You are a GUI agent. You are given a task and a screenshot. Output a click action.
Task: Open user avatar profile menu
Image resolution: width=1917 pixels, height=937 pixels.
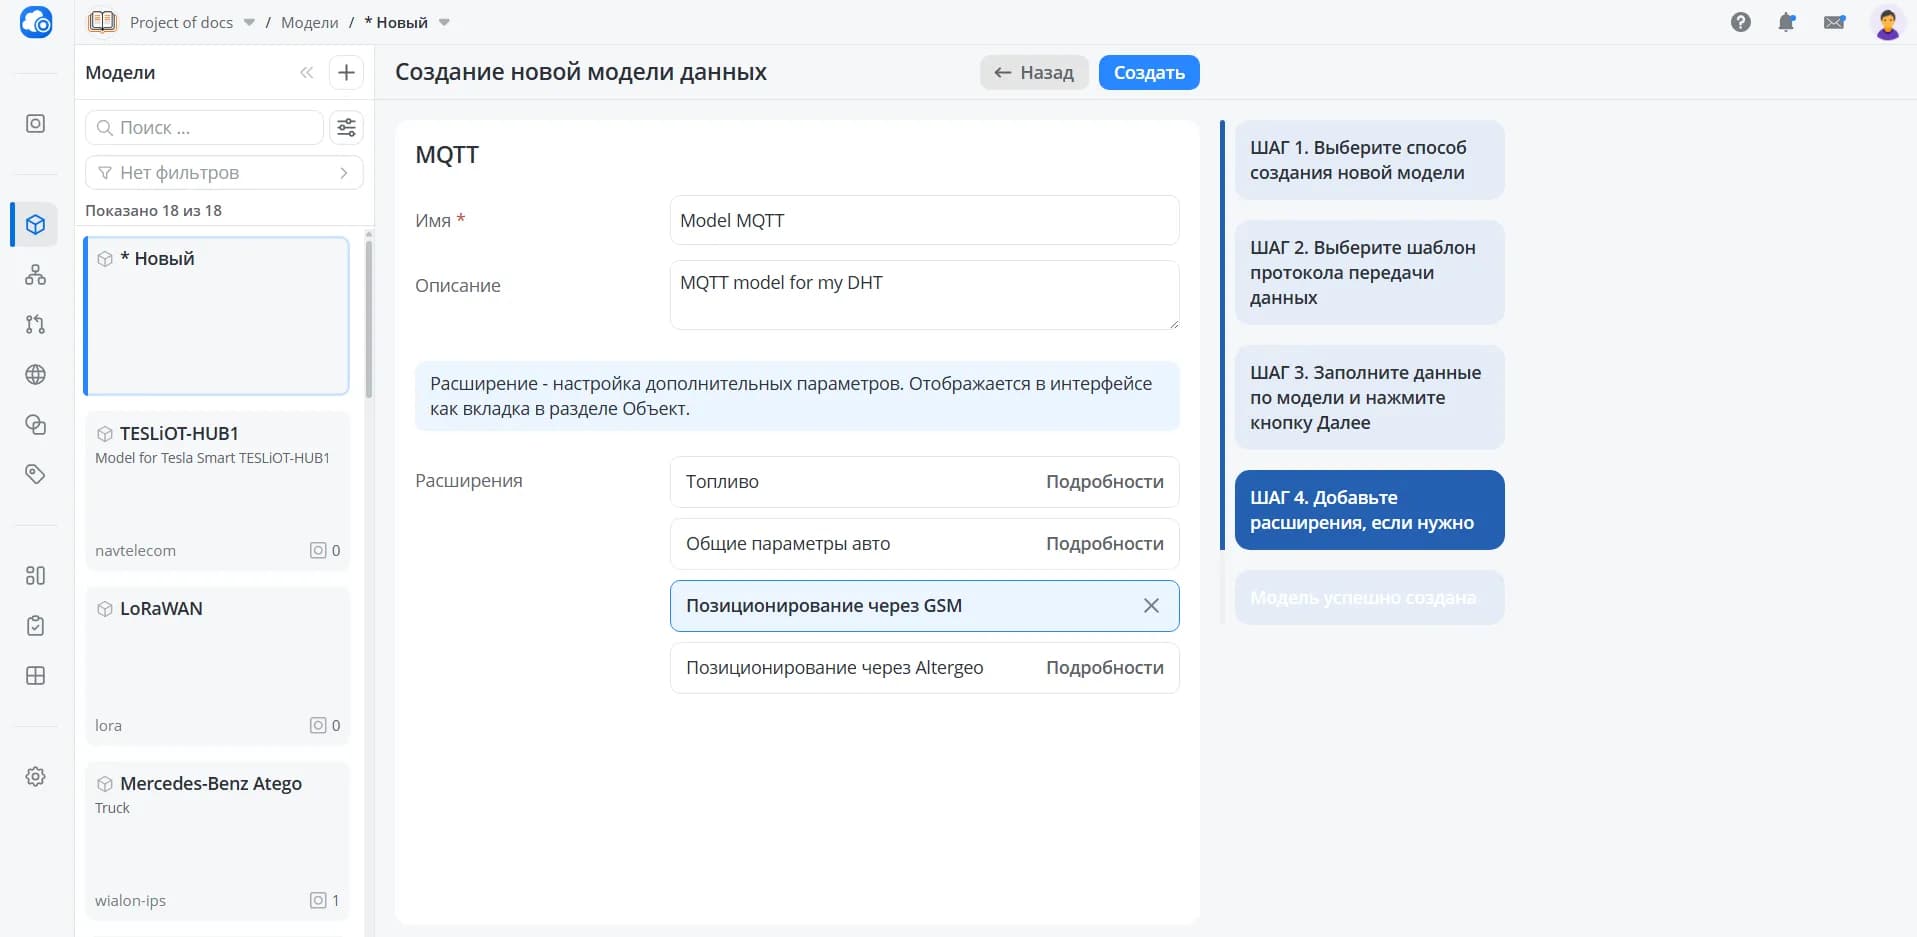(x=1887, y=23)
